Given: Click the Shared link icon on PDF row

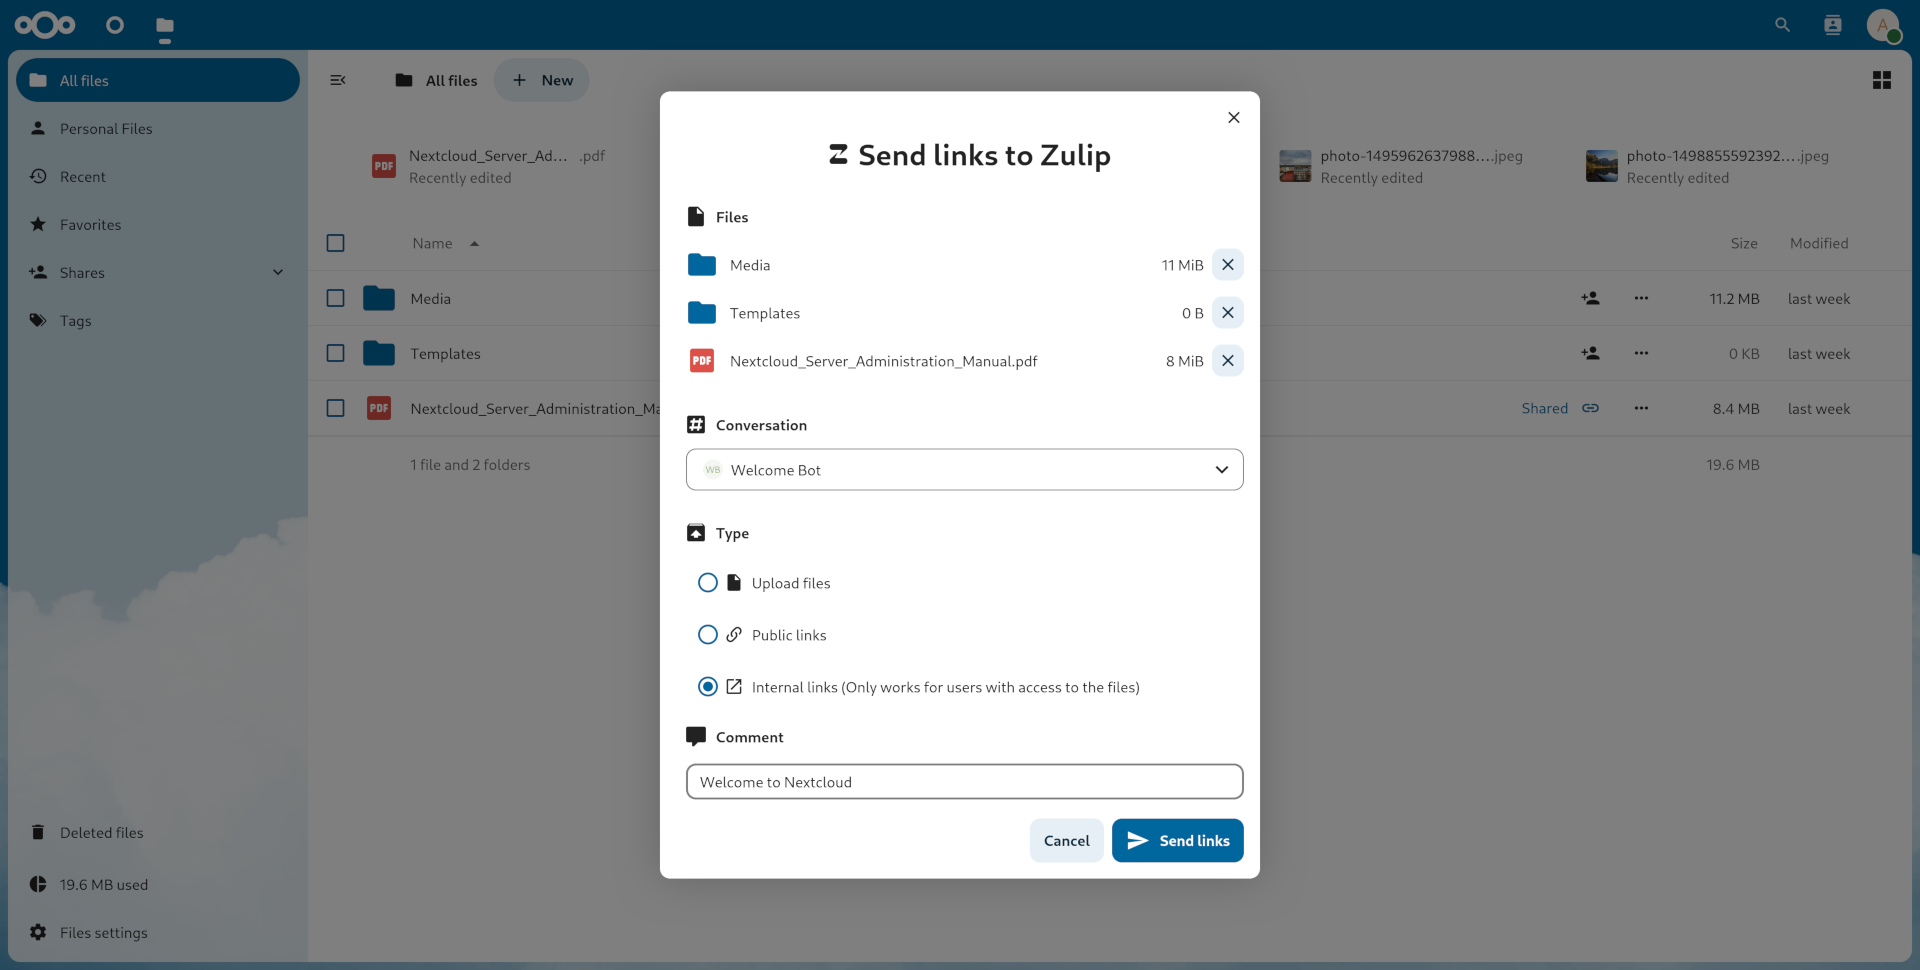Looking at the screenshot, I should (1590, 408).
